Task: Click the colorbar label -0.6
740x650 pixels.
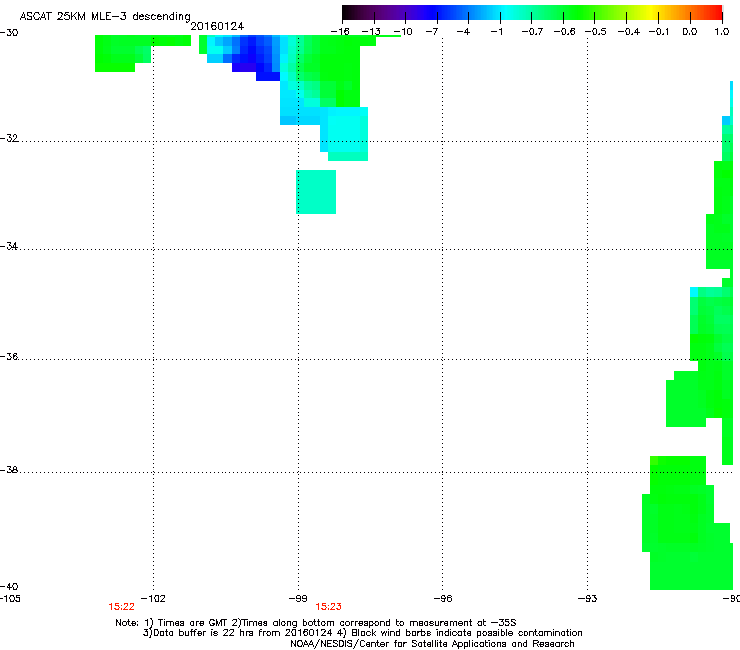Action: tap(564, 32)
